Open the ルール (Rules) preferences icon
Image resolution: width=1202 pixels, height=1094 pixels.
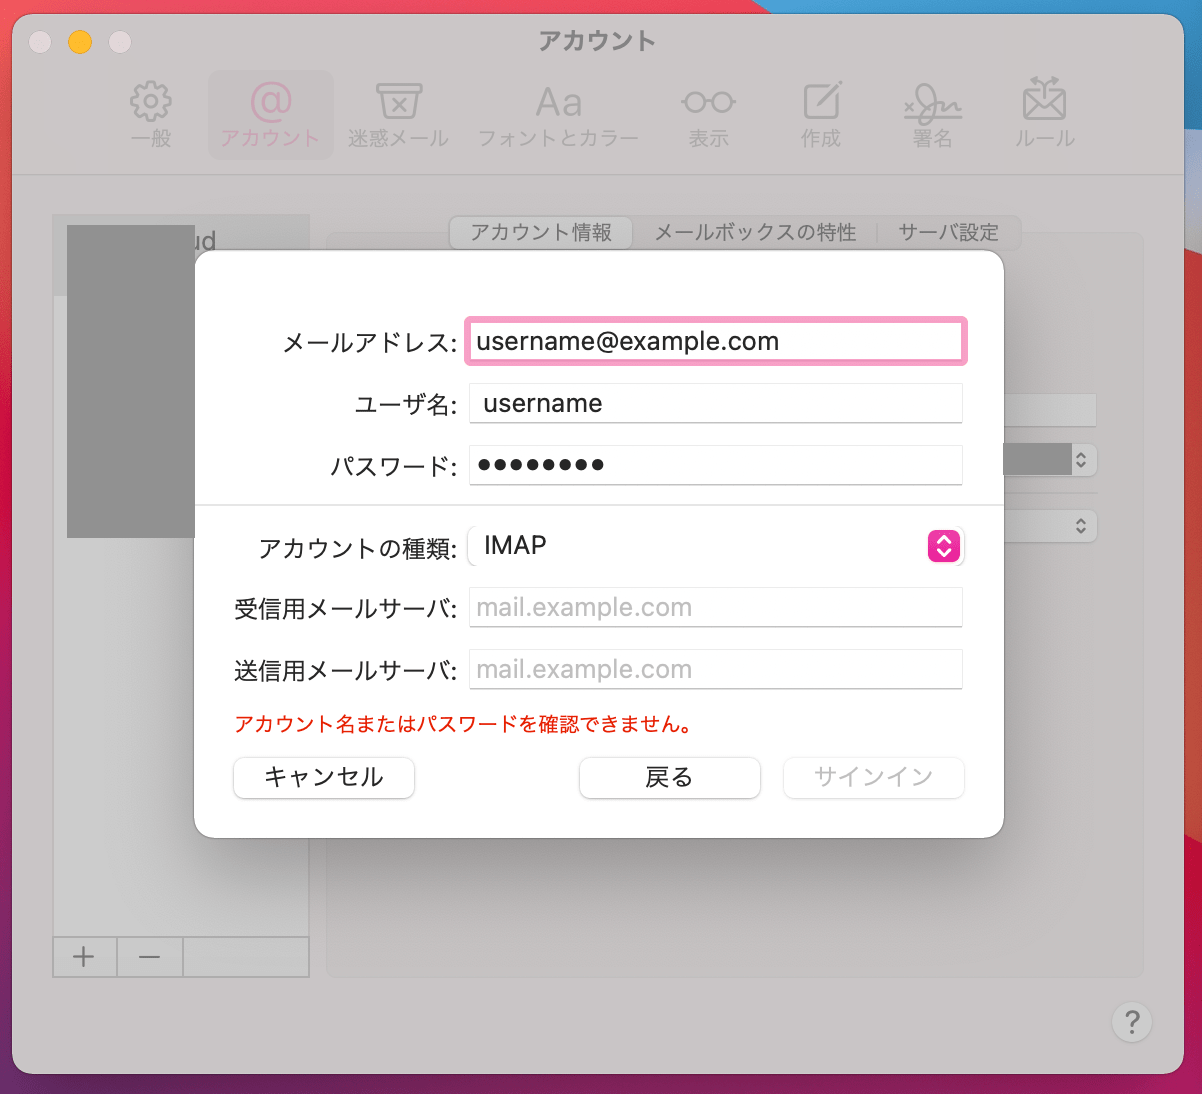point(1044,113)
